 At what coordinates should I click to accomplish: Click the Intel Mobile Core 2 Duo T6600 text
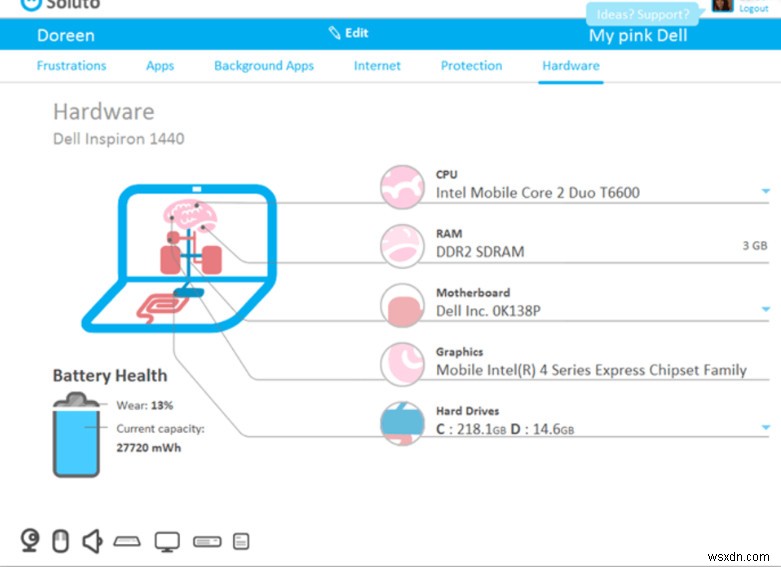click(x=537, y=193)
